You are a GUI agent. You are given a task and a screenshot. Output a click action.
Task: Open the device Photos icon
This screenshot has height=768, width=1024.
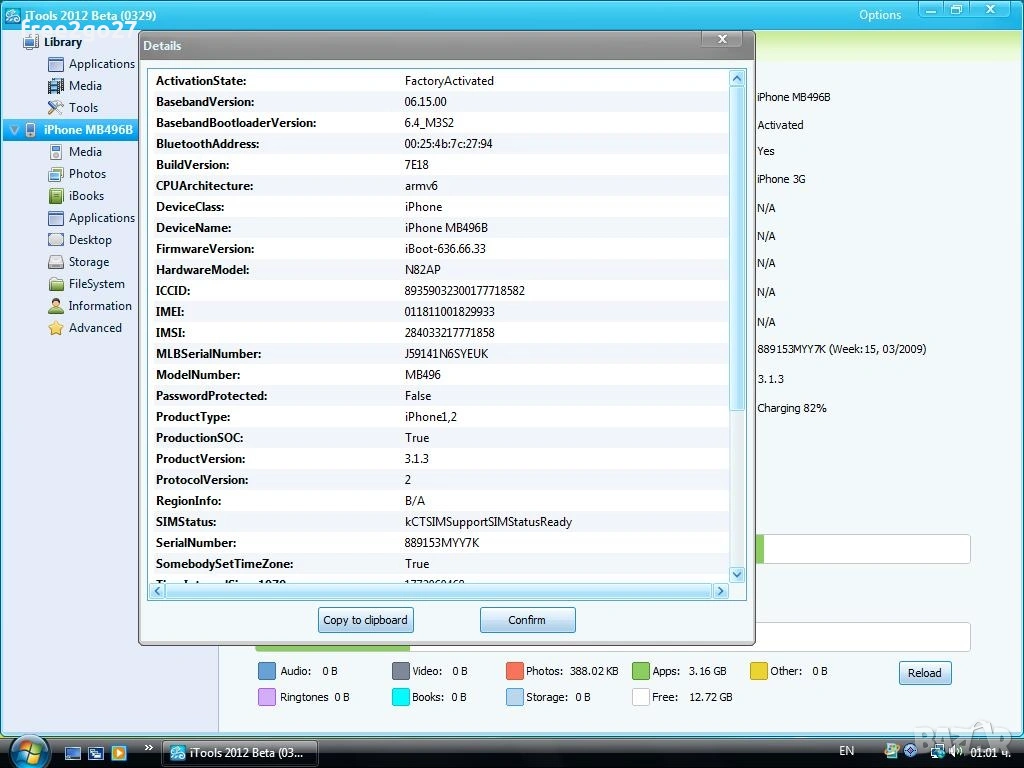click(56, 174)
